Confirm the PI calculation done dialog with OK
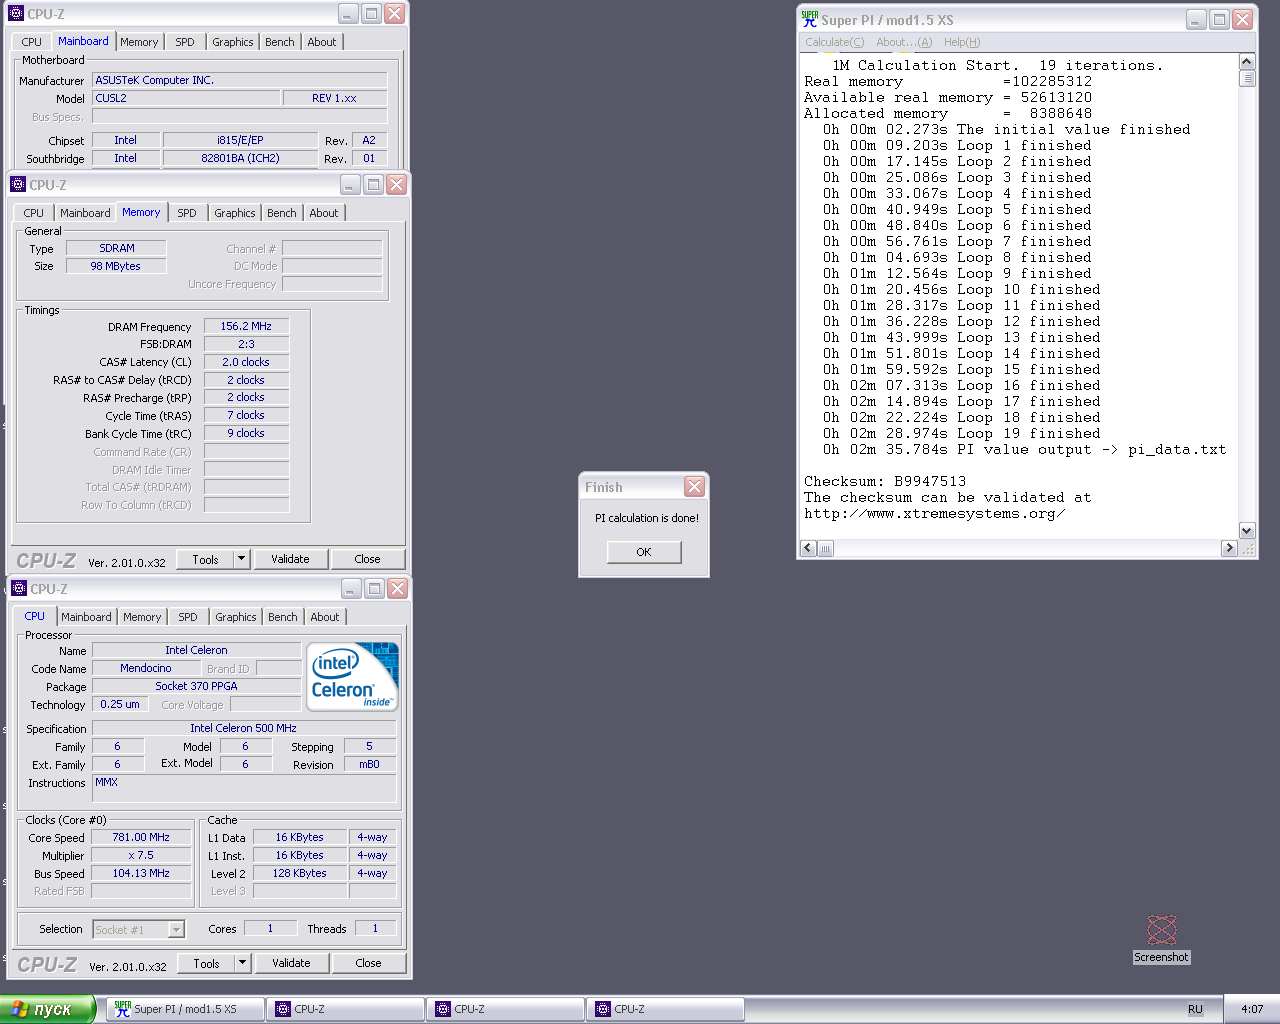 (x=644, y=552)
